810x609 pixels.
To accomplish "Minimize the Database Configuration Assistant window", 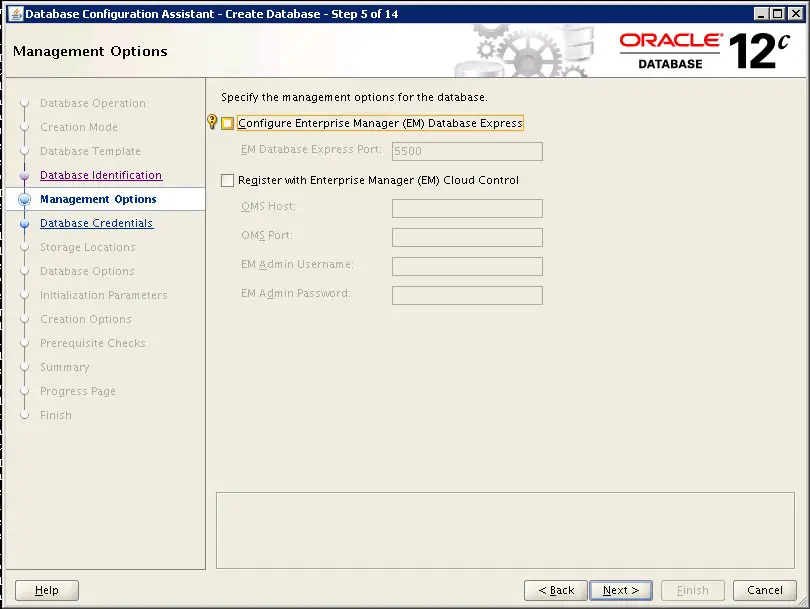I will [760, 14].
